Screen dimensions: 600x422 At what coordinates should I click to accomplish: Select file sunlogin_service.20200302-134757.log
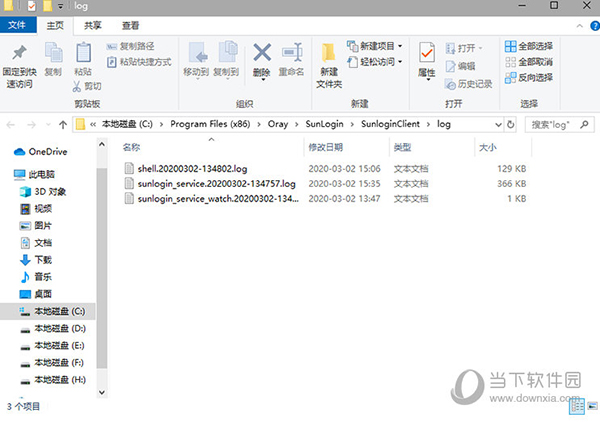point(217,184)
